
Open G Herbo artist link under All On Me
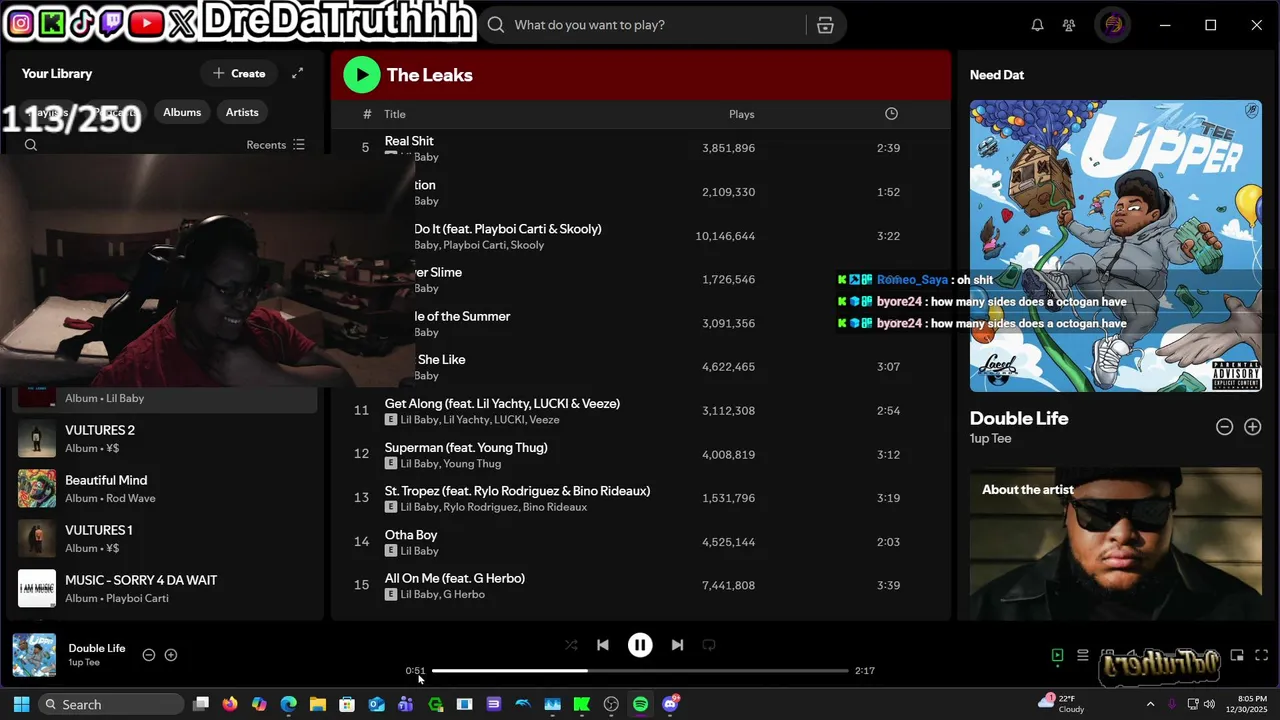point(464,594)
